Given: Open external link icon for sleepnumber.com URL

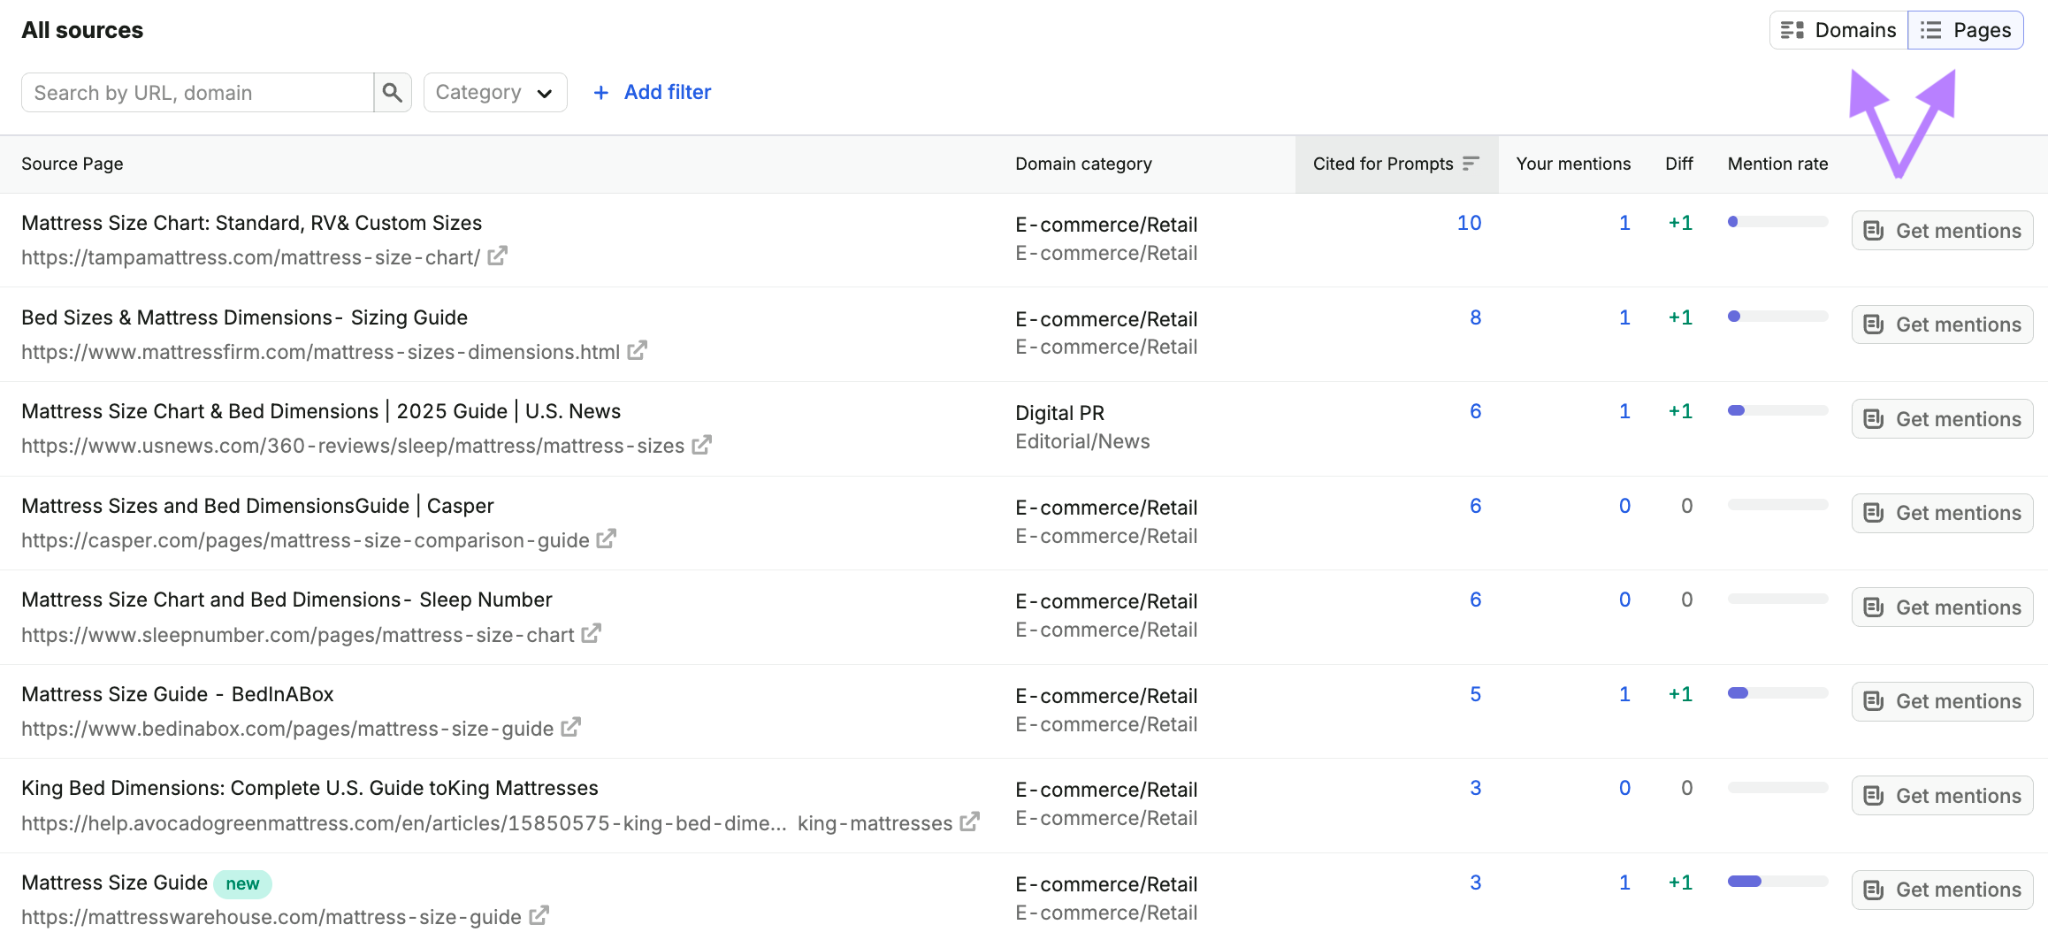Looking at the screenshot, I should [591, 634].
